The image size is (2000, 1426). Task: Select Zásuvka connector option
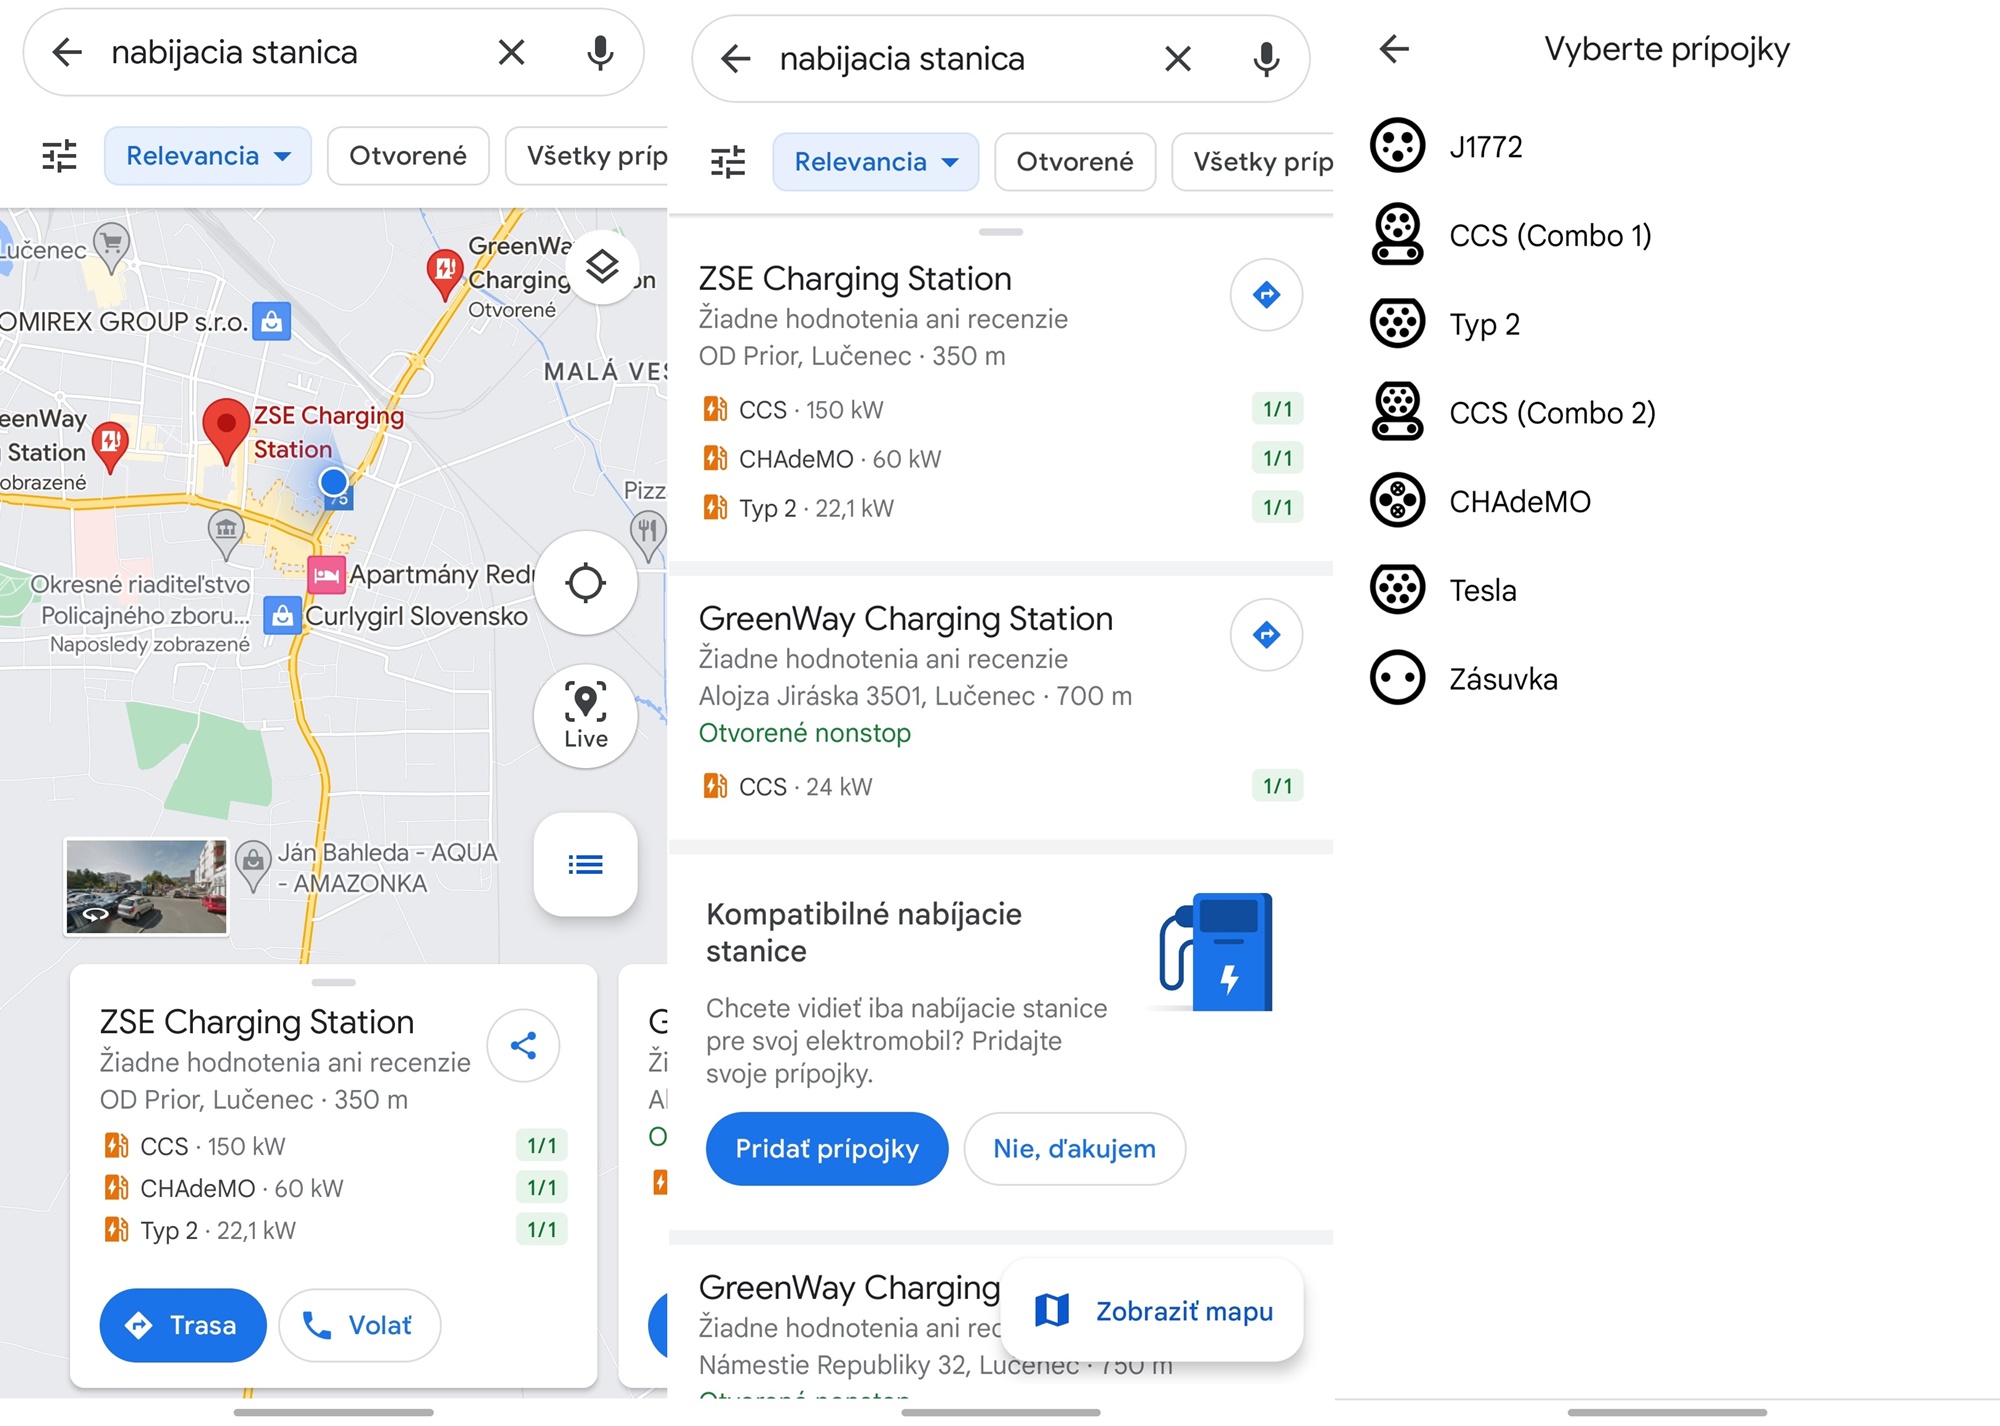pyautogui.click(x=1667, y=680)
